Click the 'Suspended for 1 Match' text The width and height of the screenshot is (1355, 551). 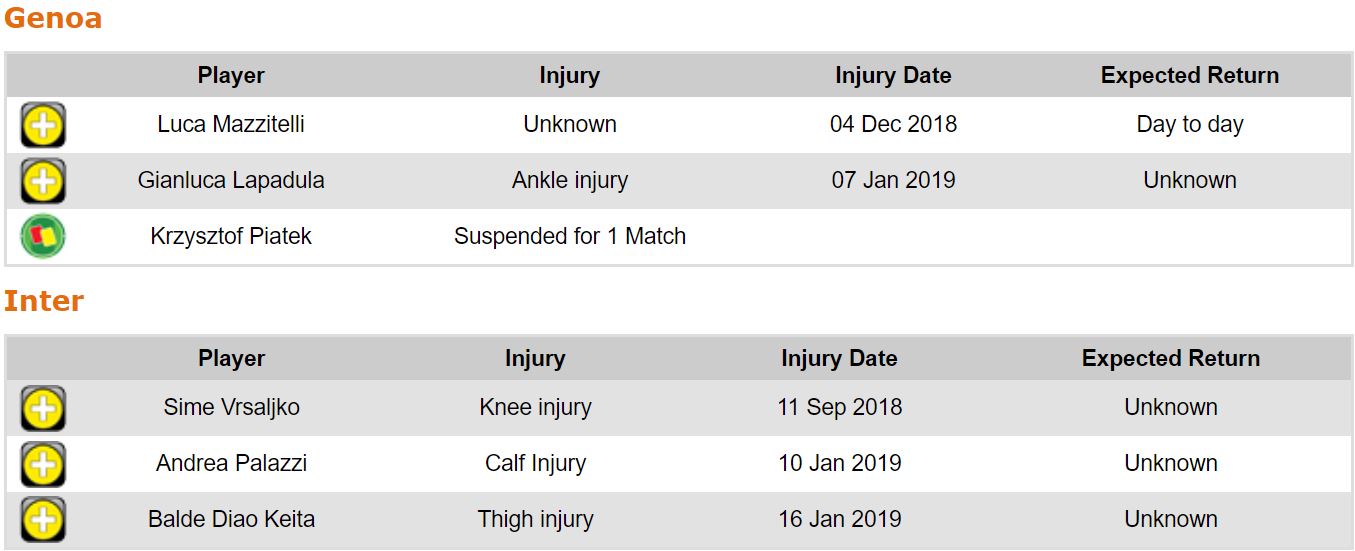(x=569, y=237)
